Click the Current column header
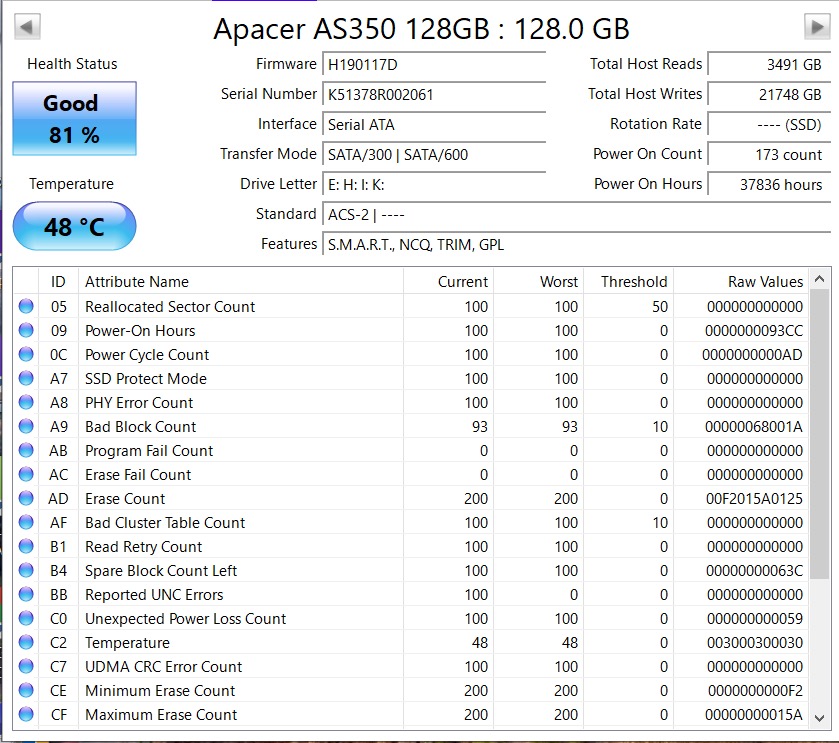 coord(448,281)
